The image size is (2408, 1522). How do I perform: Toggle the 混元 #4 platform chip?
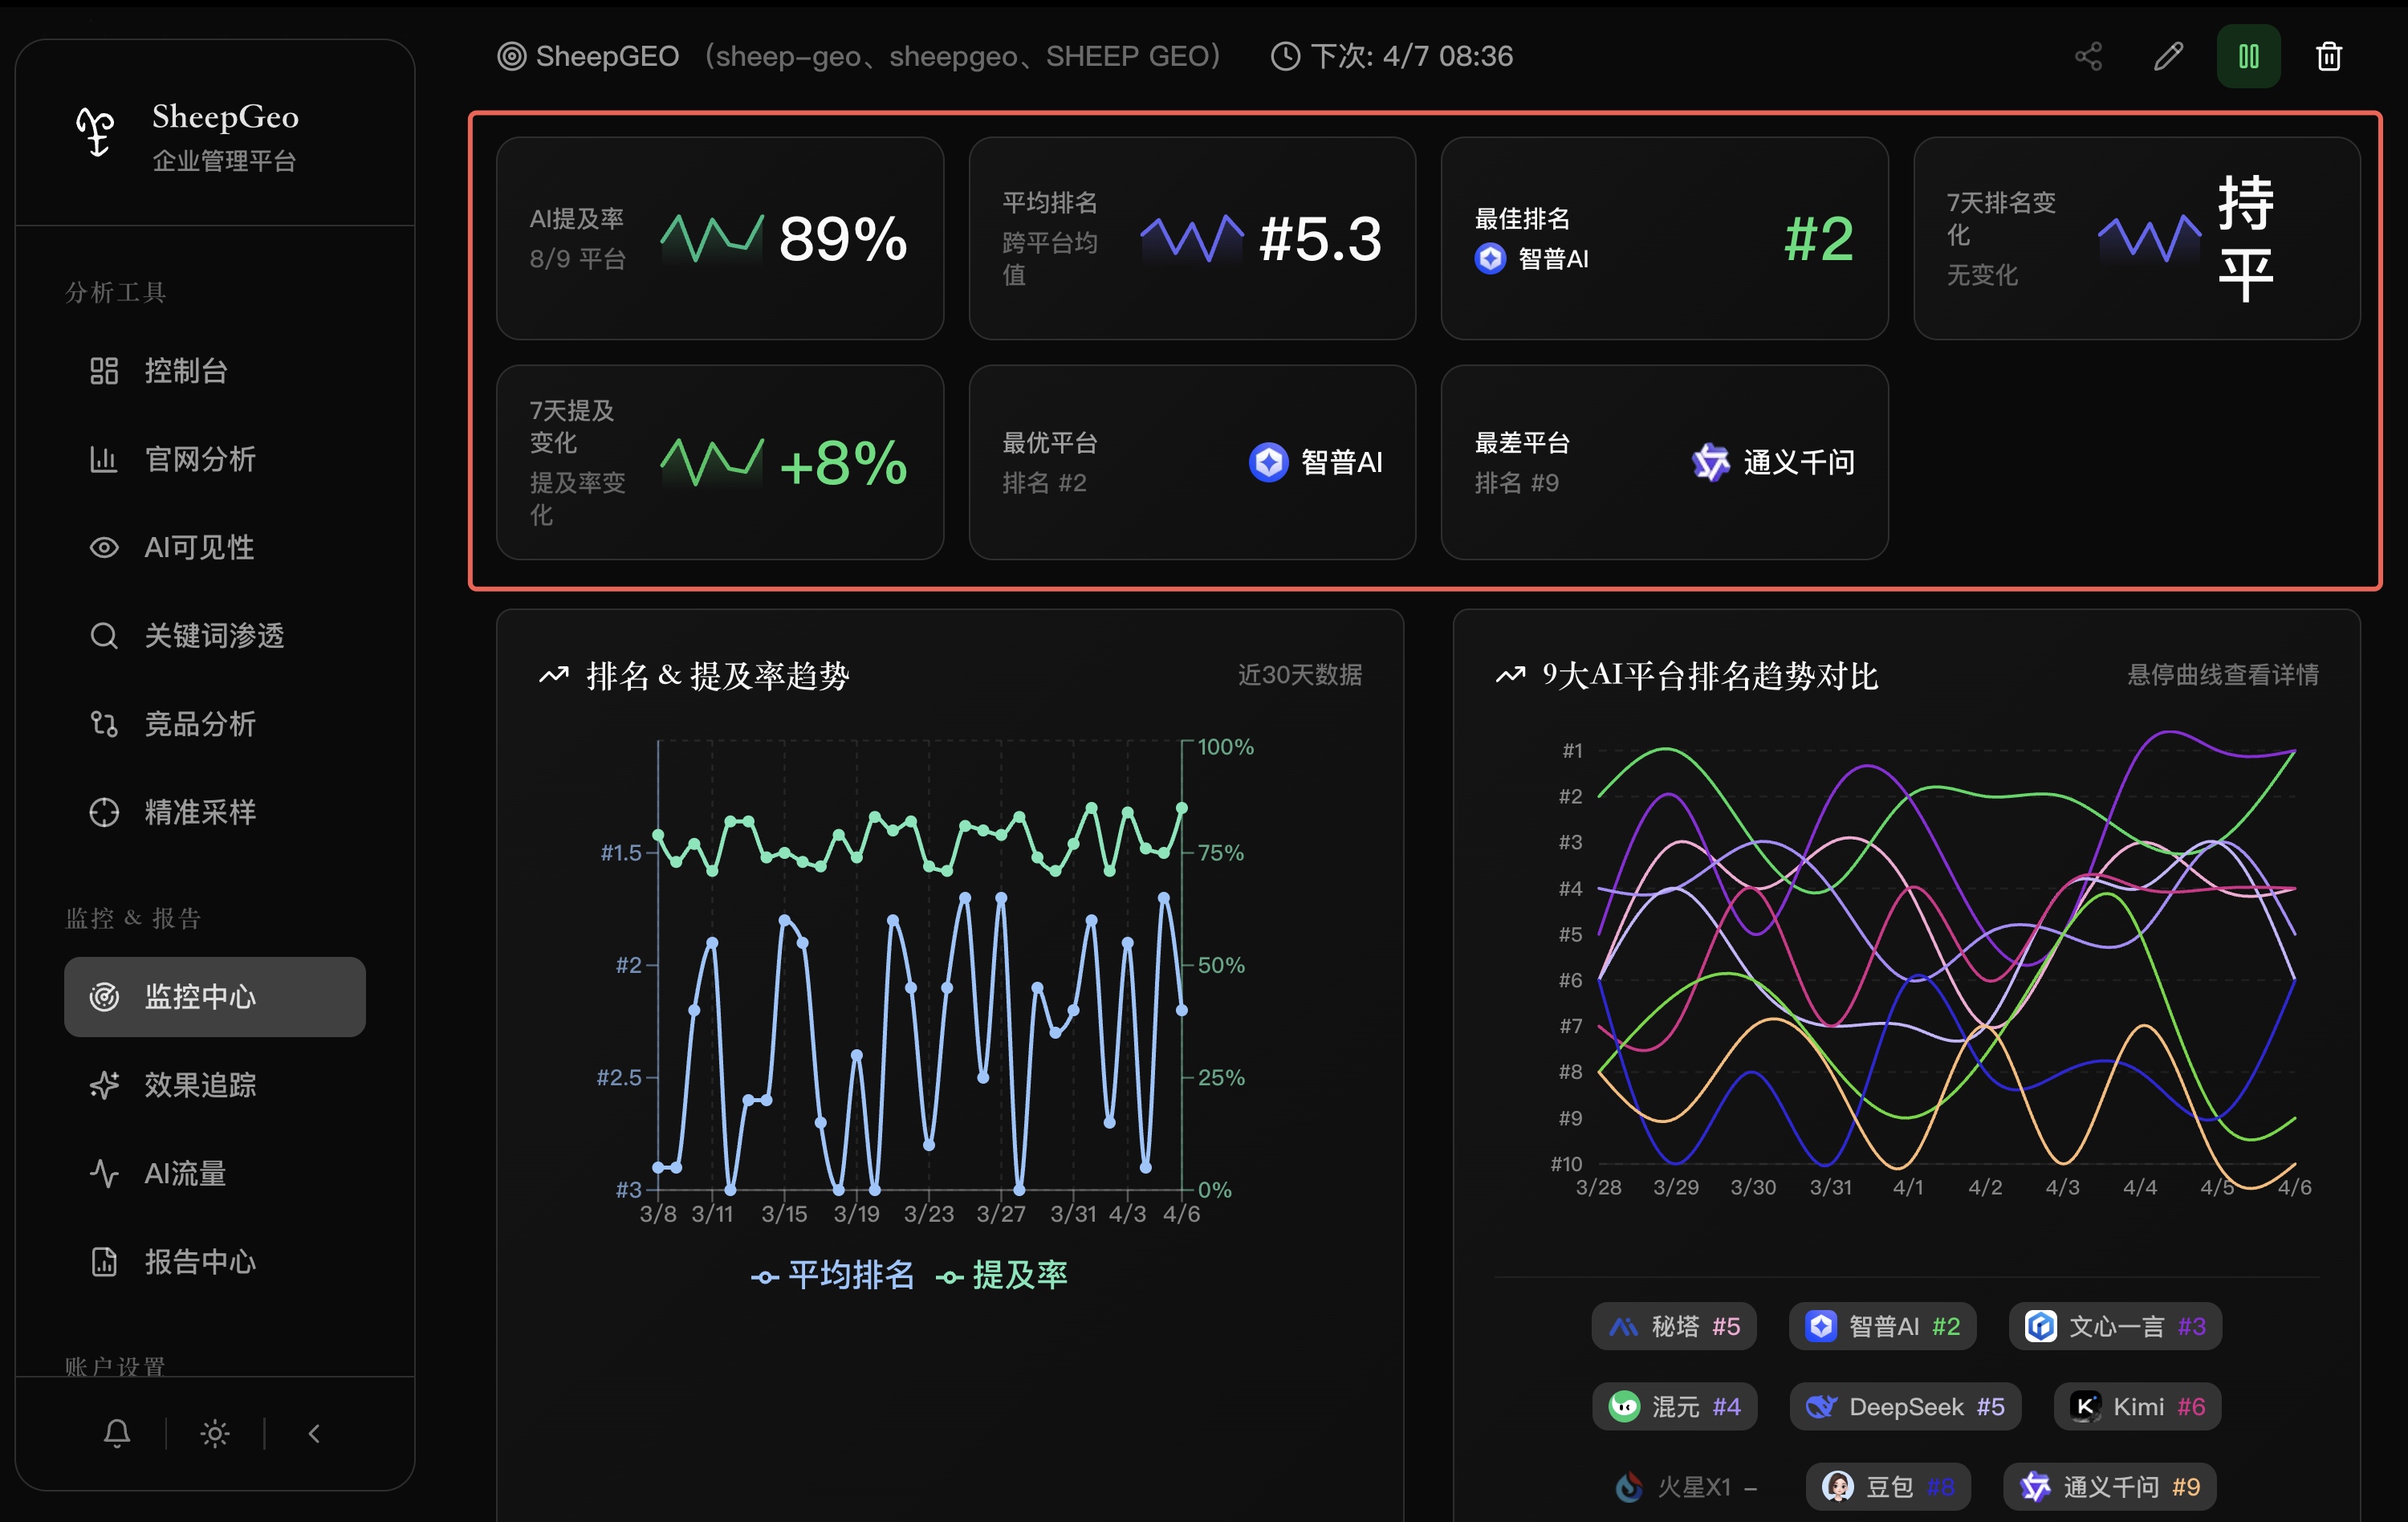coord(1674,1406)
